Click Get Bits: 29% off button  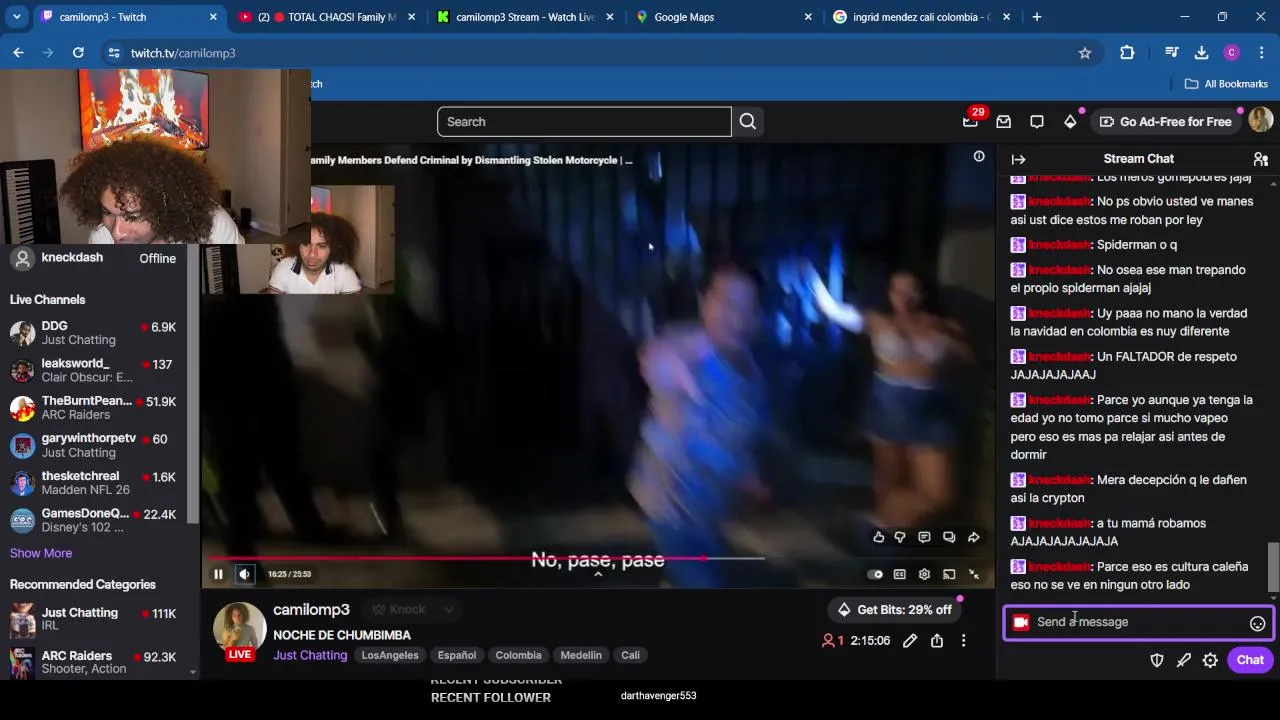pyautogui.click(x=895, y=610)
